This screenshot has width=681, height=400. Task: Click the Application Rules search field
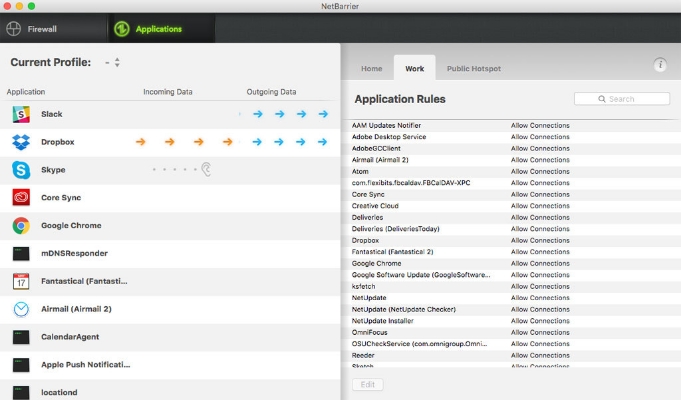[622, 99]
